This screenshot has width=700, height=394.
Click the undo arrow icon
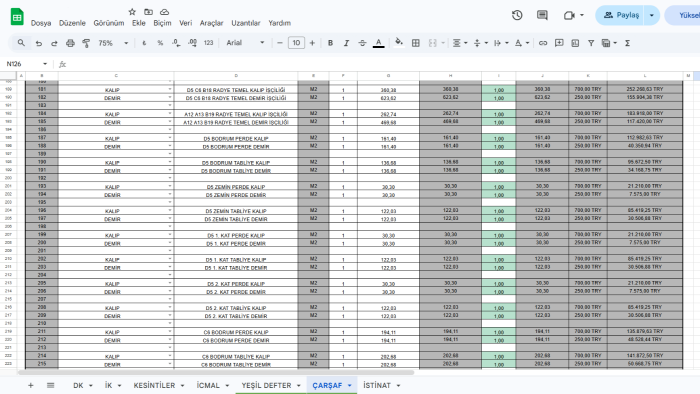point(39,43)
